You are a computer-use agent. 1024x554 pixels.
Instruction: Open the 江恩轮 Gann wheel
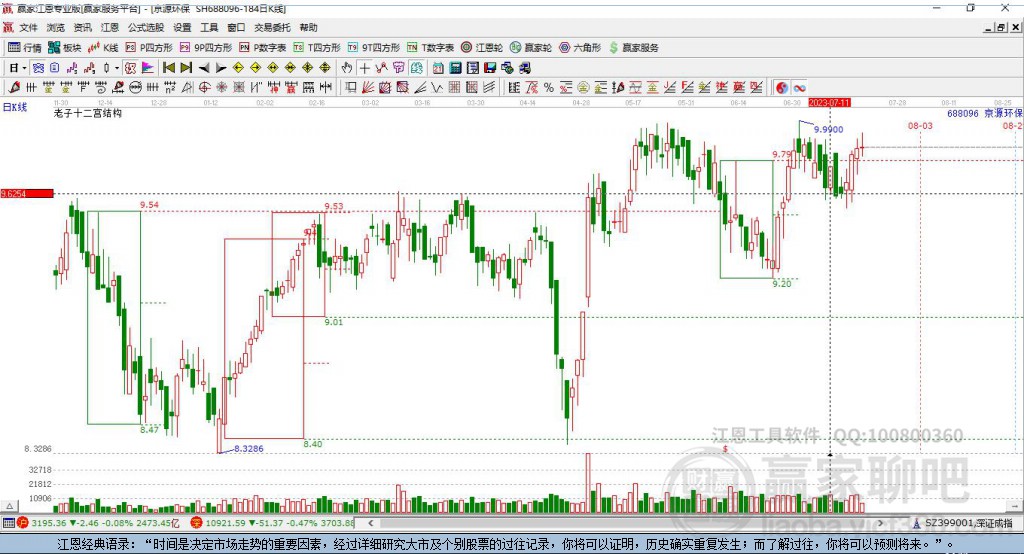point(481,48)
